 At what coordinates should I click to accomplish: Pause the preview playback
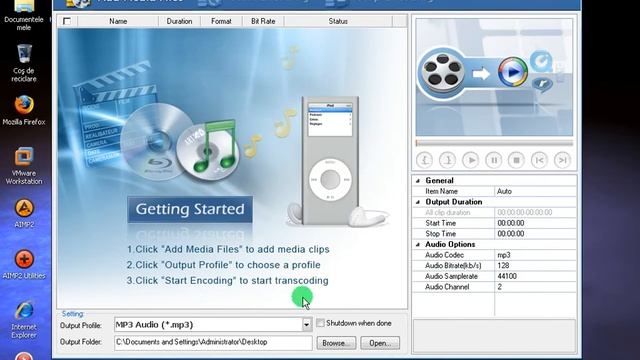click(493, 160)
